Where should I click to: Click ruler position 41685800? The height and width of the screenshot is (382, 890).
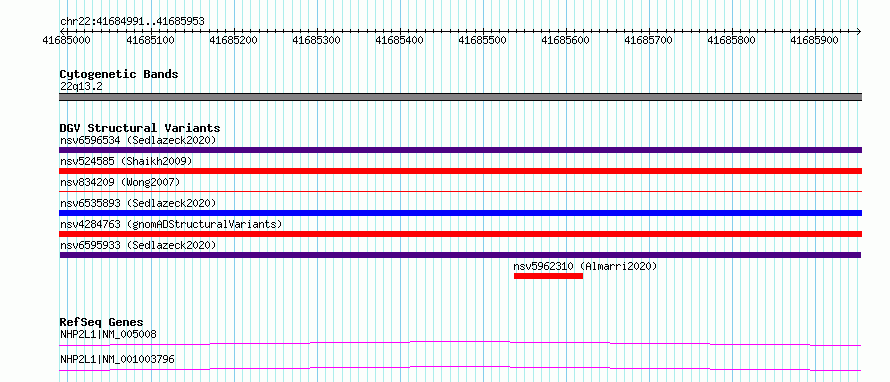[x=732, y=40]
